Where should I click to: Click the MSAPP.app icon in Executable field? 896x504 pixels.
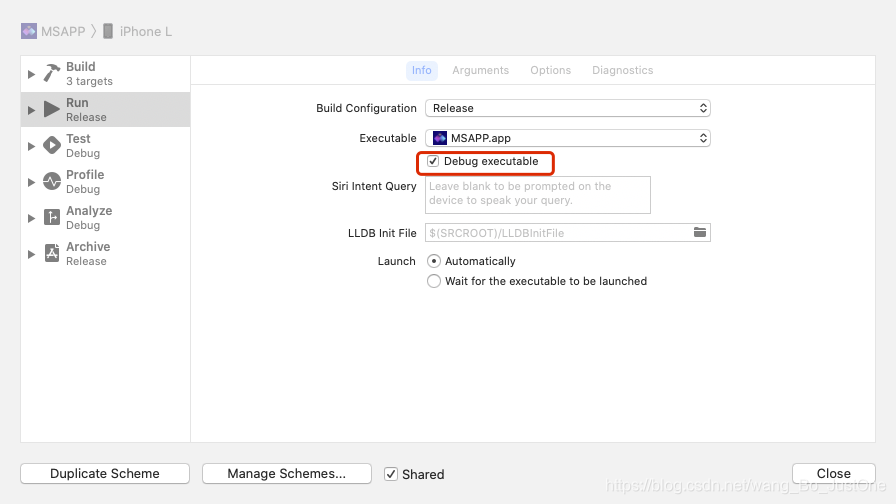point(439,138)
